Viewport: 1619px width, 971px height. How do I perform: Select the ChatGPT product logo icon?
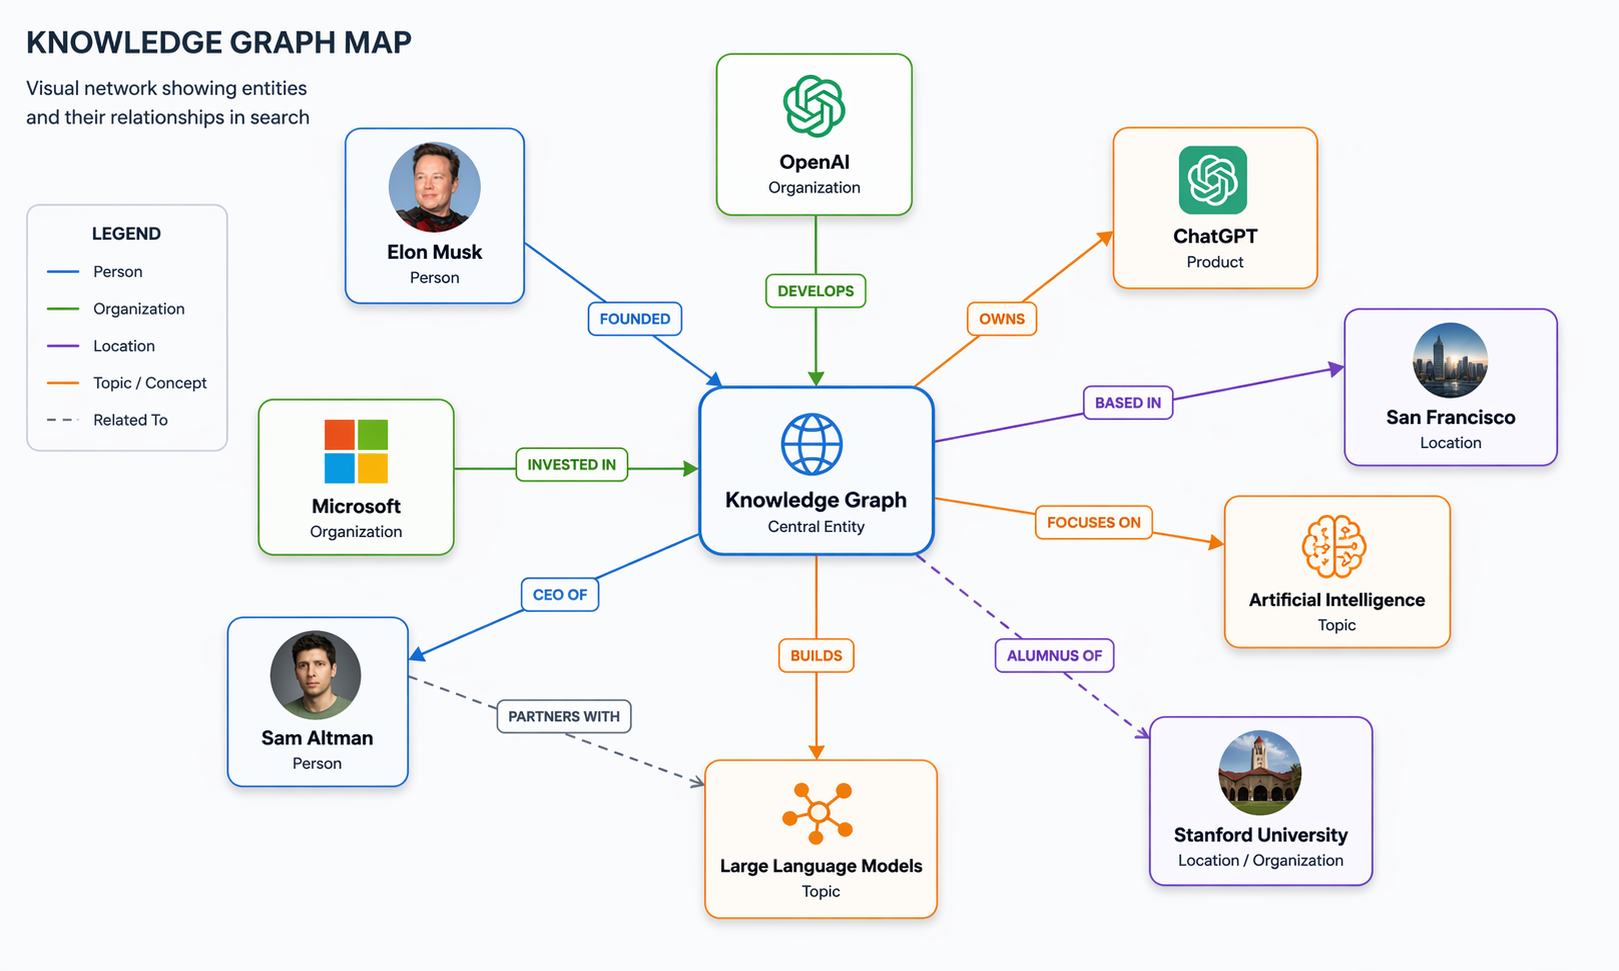coord(1212,181)
